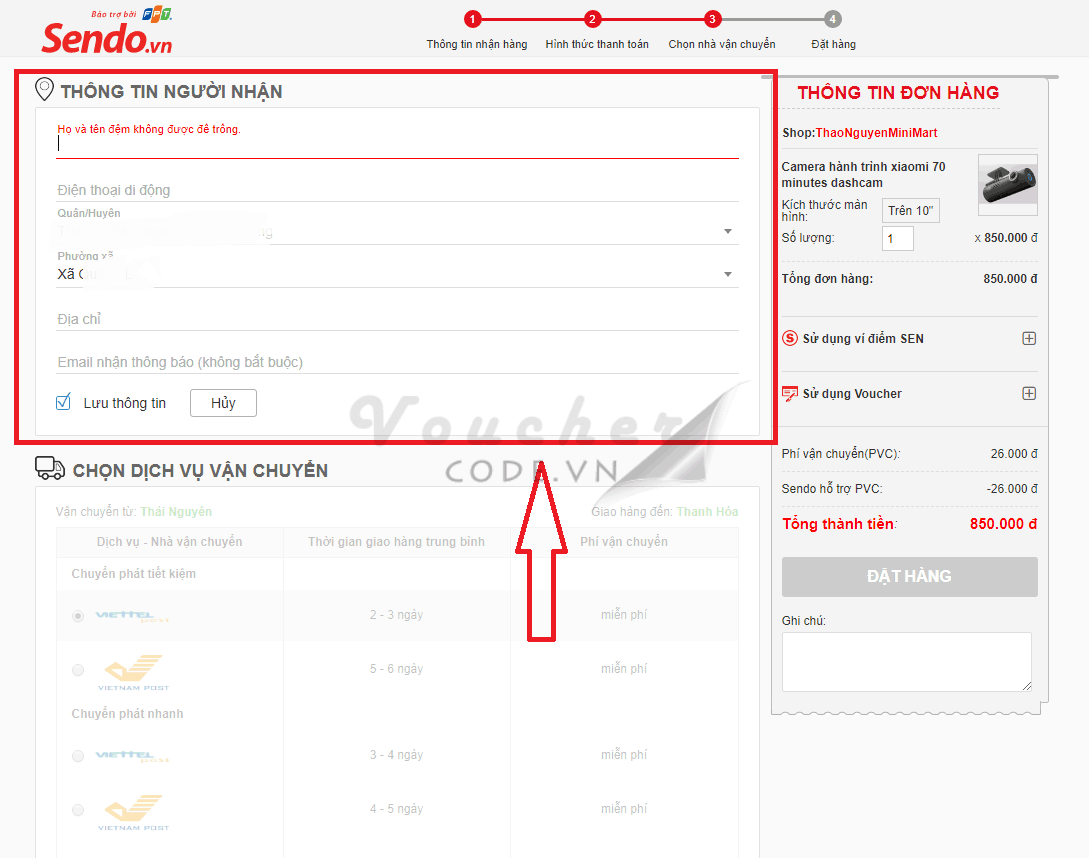Click the Vietnam Post logo for 5 - 6 ngày

click(x=133, y=671)
